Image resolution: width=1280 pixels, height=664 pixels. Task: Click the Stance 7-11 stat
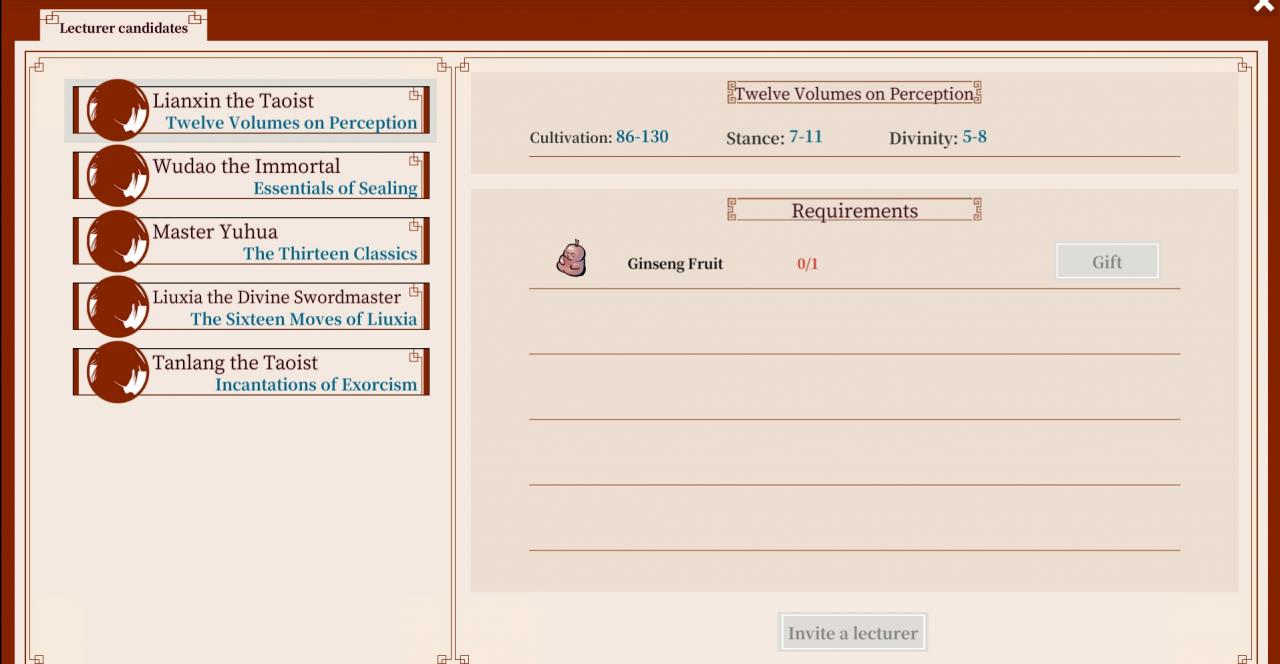(774, 137)
